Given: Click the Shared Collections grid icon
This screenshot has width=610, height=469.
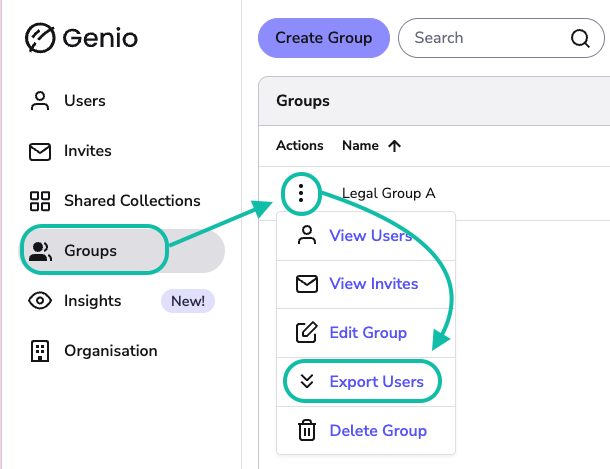Looking at the screenshot, I should [x=40, y=201].
